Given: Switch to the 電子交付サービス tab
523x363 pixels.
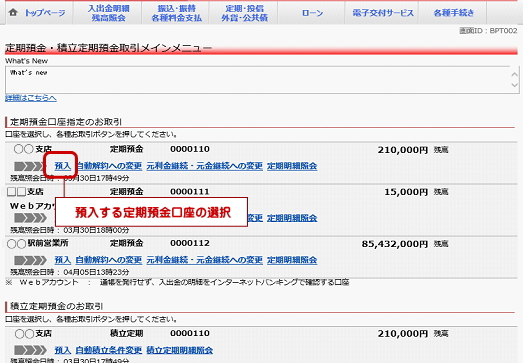Looking at the screenshot, I should coord(383,13).
